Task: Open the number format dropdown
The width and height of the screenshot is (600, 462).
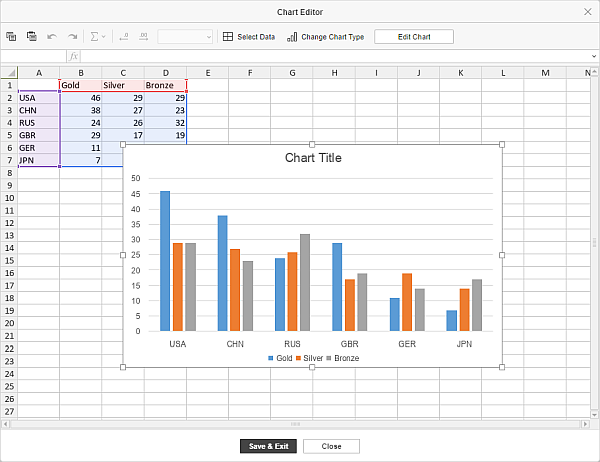Action: point(185,36)
